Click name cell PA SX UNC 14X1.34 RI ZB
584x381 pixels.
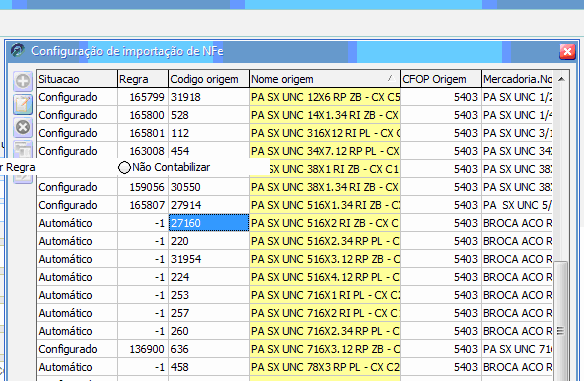325,115
